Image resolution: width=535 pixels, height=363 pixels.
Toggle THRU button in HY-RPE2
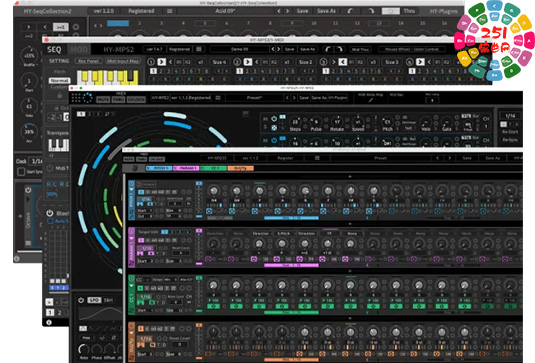(118, 100)
